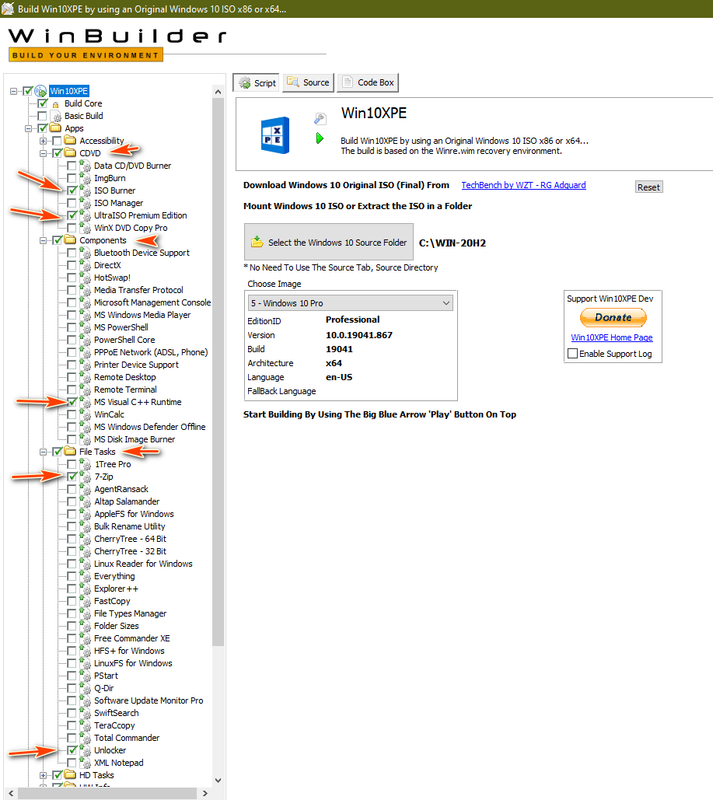Toggle MS Visual C++ Runtime checkbox

[72, 402]
